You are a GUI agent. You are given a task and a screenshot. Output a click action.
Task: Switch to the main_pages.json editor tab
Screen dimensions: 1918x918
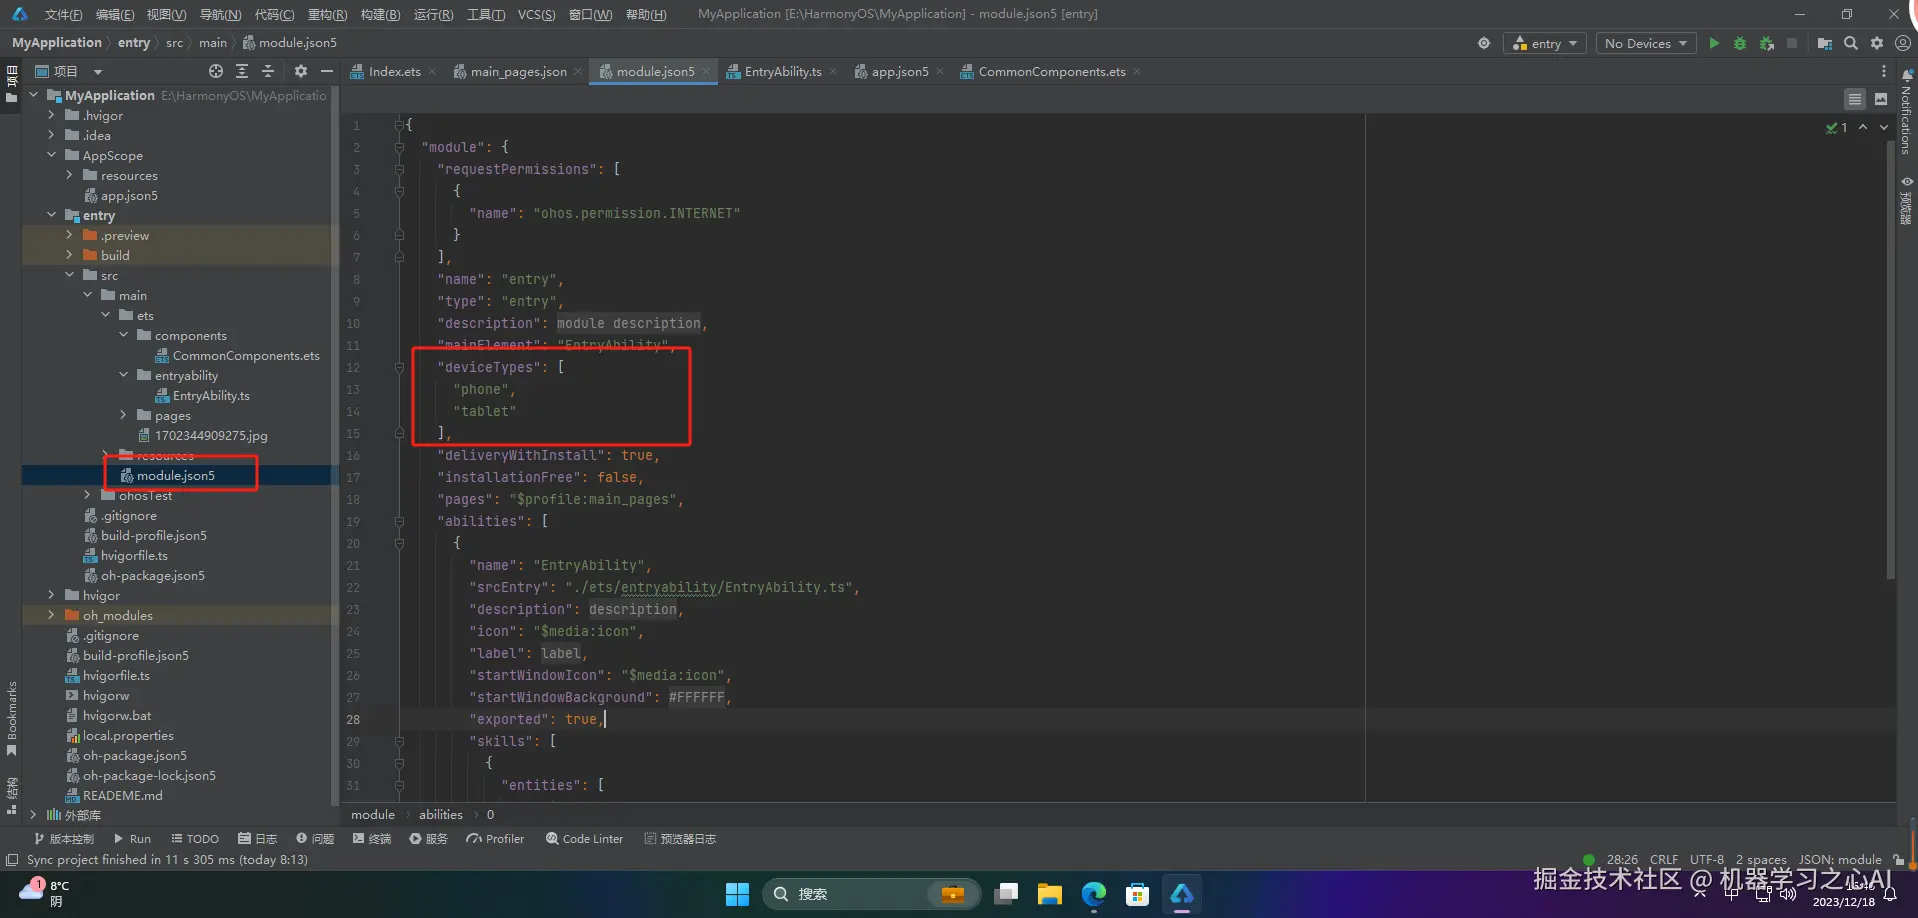(518, 71)
